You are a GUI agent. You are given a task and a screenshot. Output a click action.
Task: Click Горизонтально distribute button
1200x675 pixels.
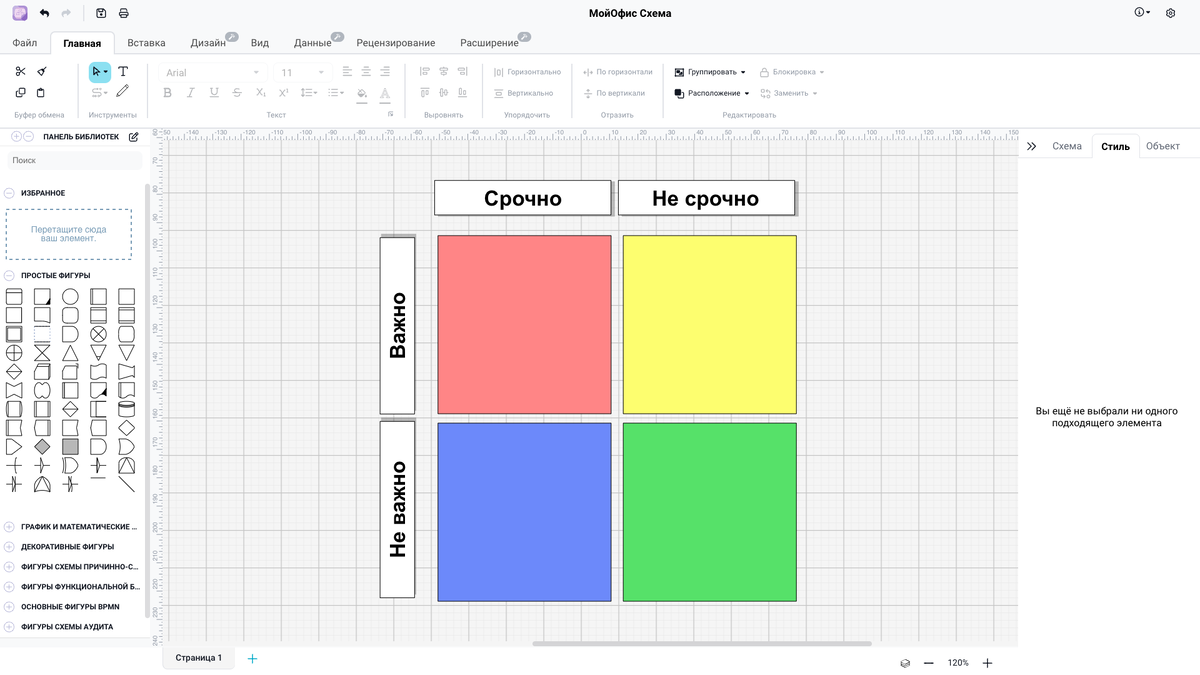click(528, 72)
